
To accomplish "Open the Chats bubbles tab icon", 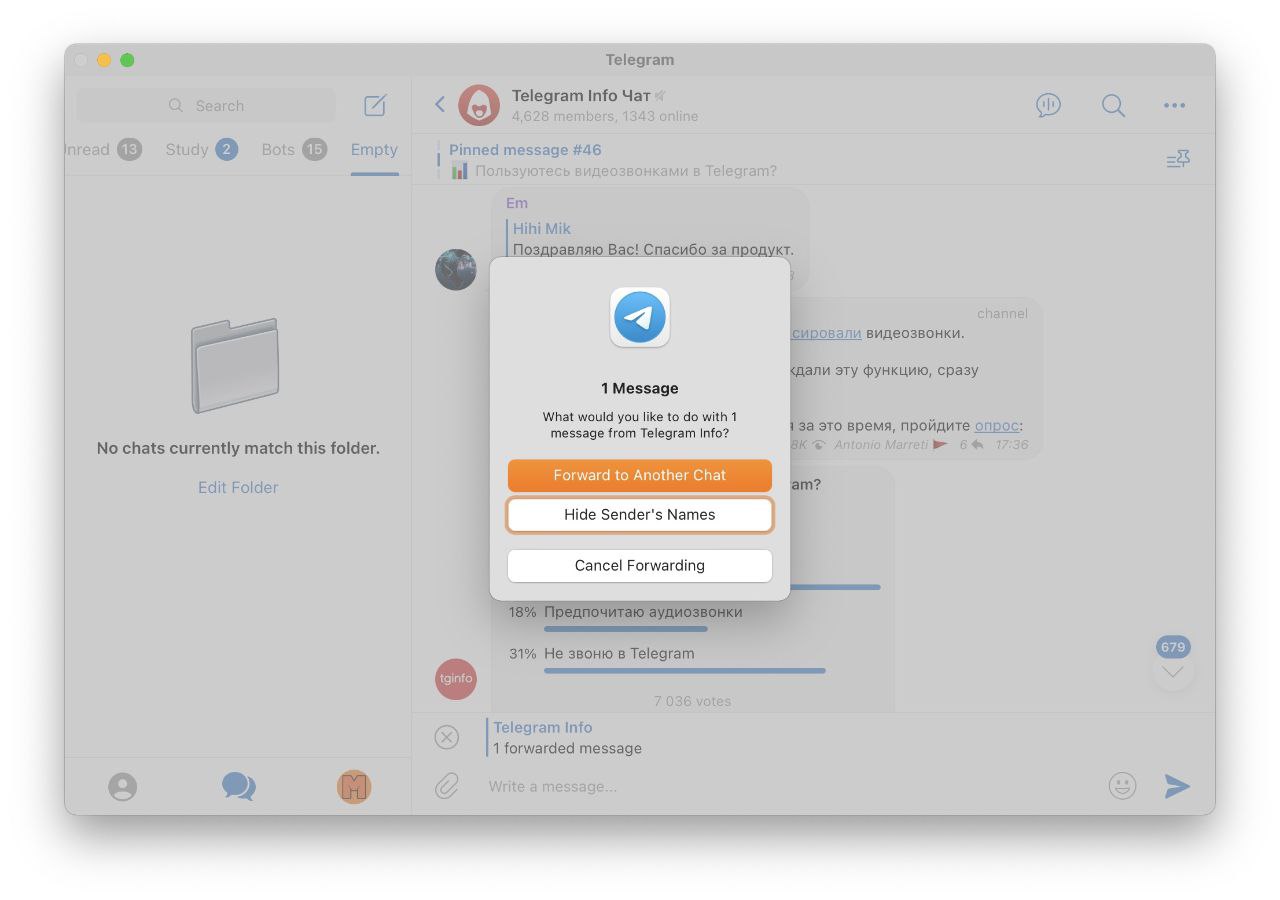I will coord(238,787).
